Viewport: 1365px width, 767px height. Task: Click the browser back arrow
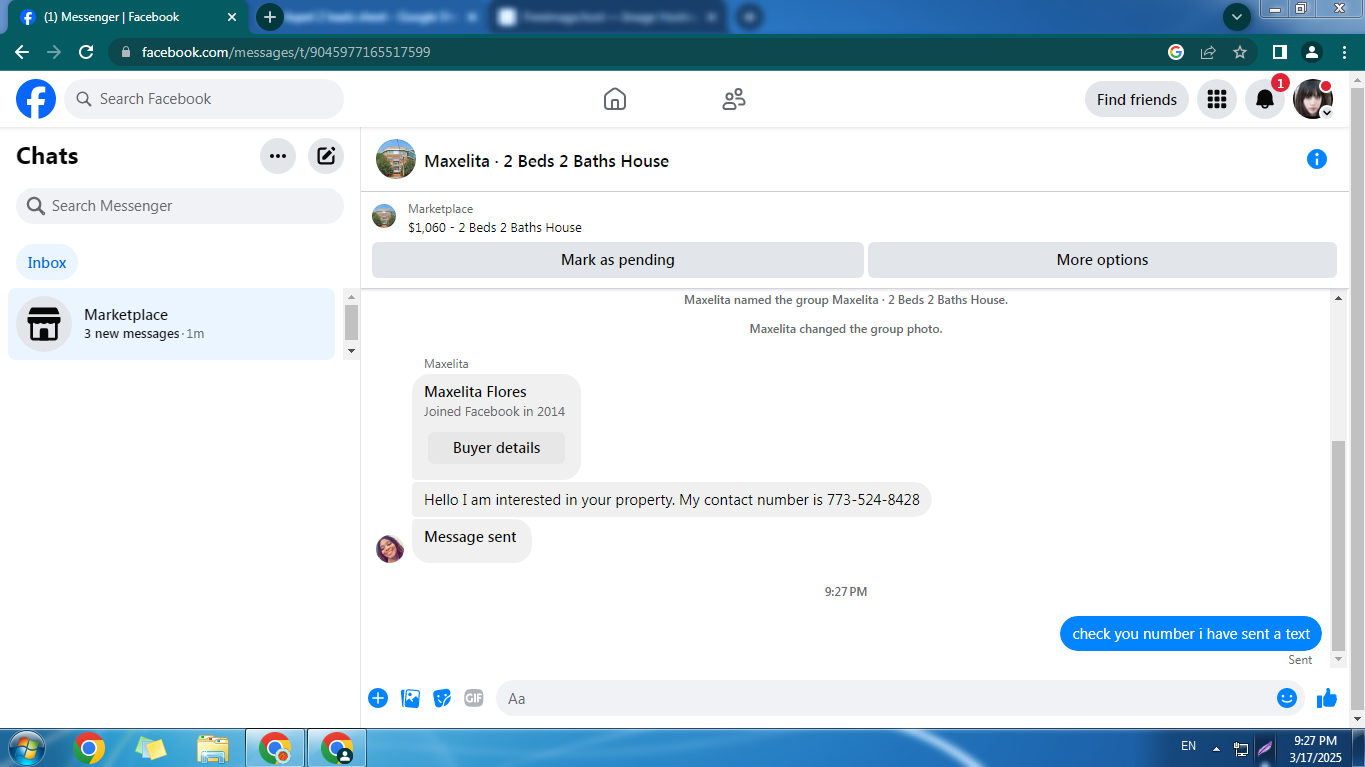click(22, 52)
